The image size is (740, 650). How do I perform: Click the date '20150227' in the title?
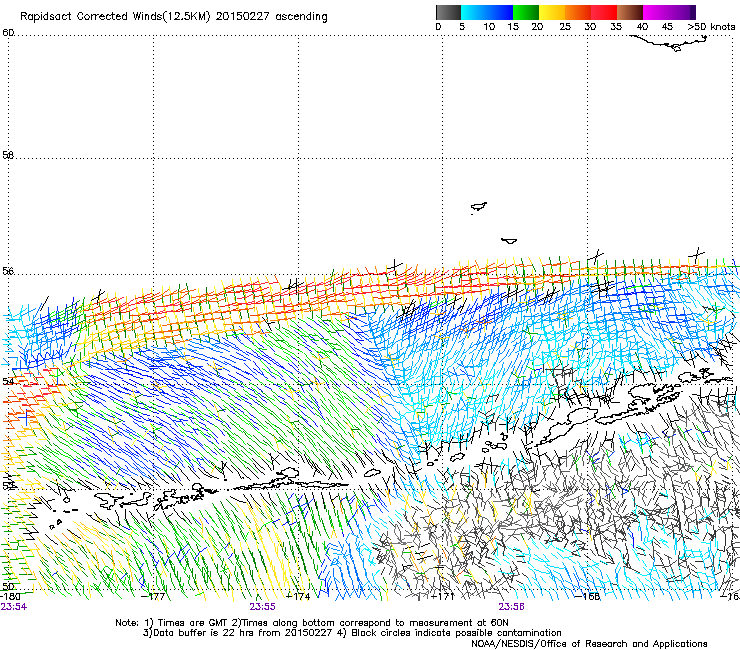pos(242,16)
